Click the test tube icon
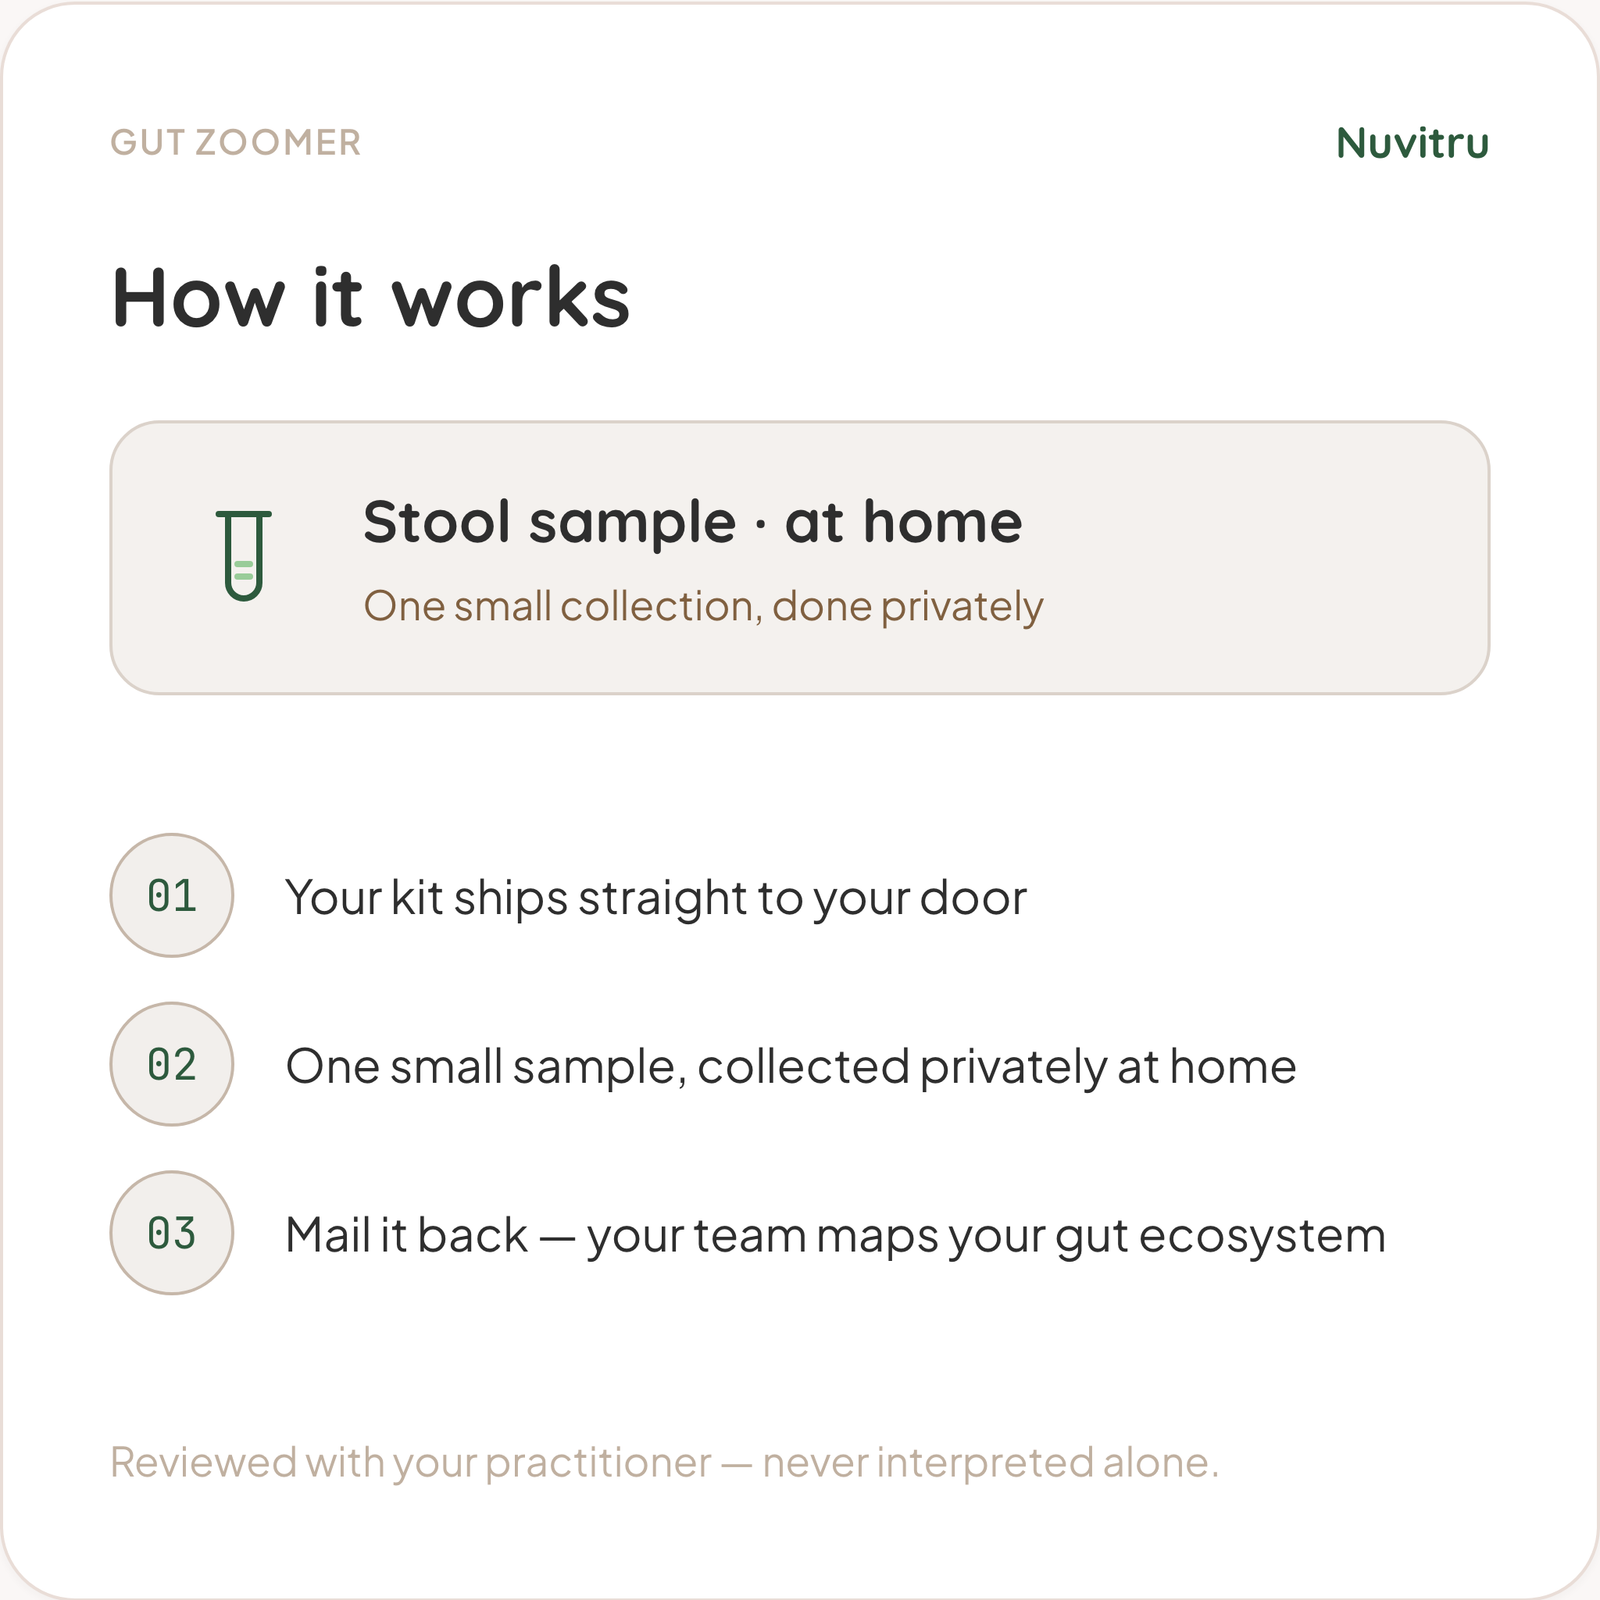 [244, 556]
